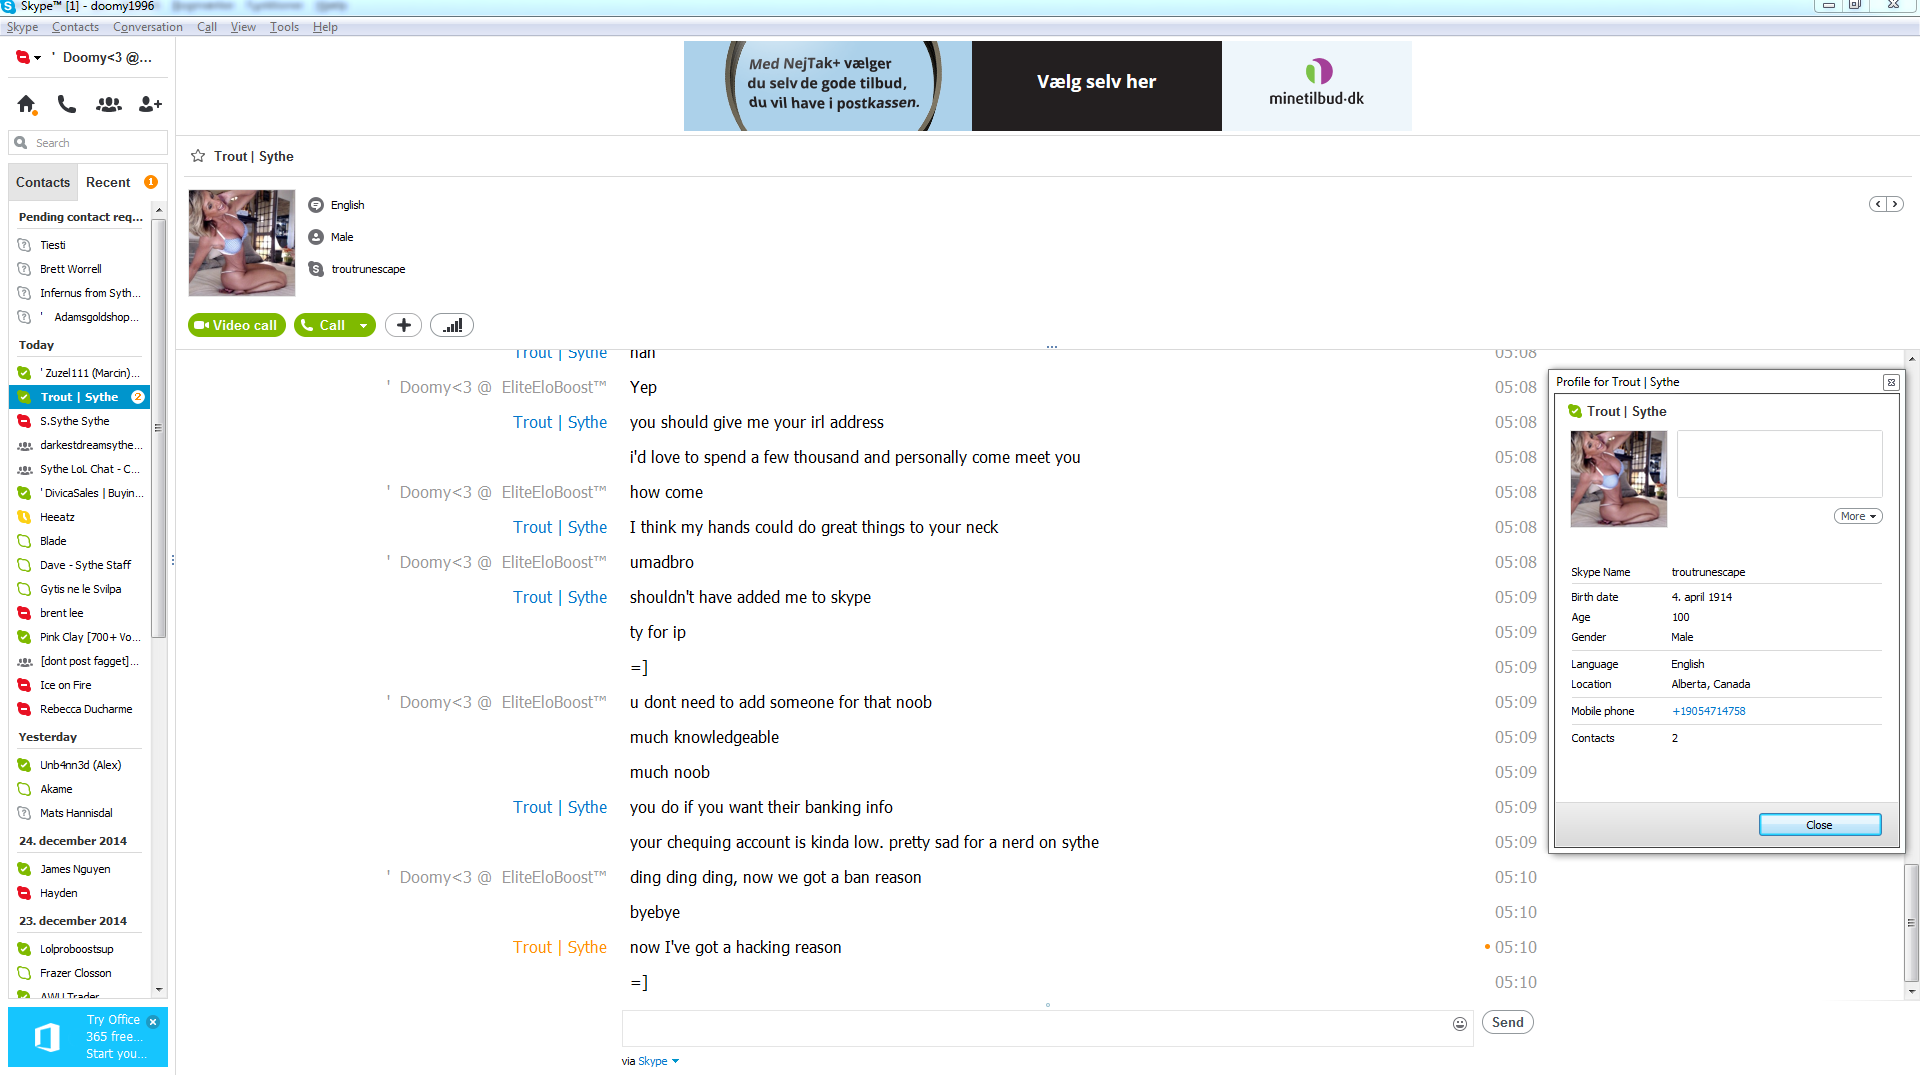Open the Conversation menu
Viewport: 1920px width, 1075px height.
pos(148,27)
